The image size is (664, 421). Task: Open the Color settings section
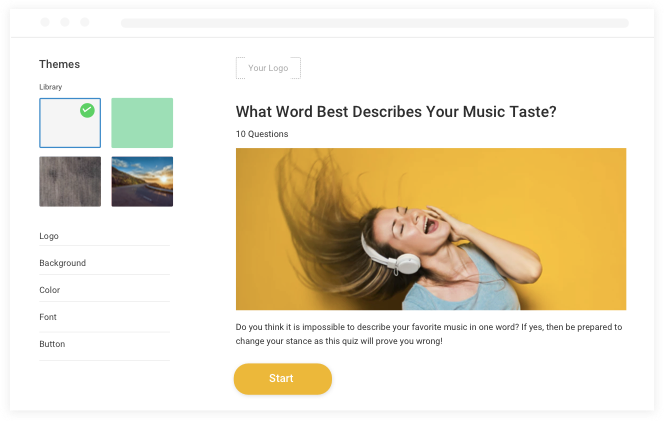coord(50,290)
